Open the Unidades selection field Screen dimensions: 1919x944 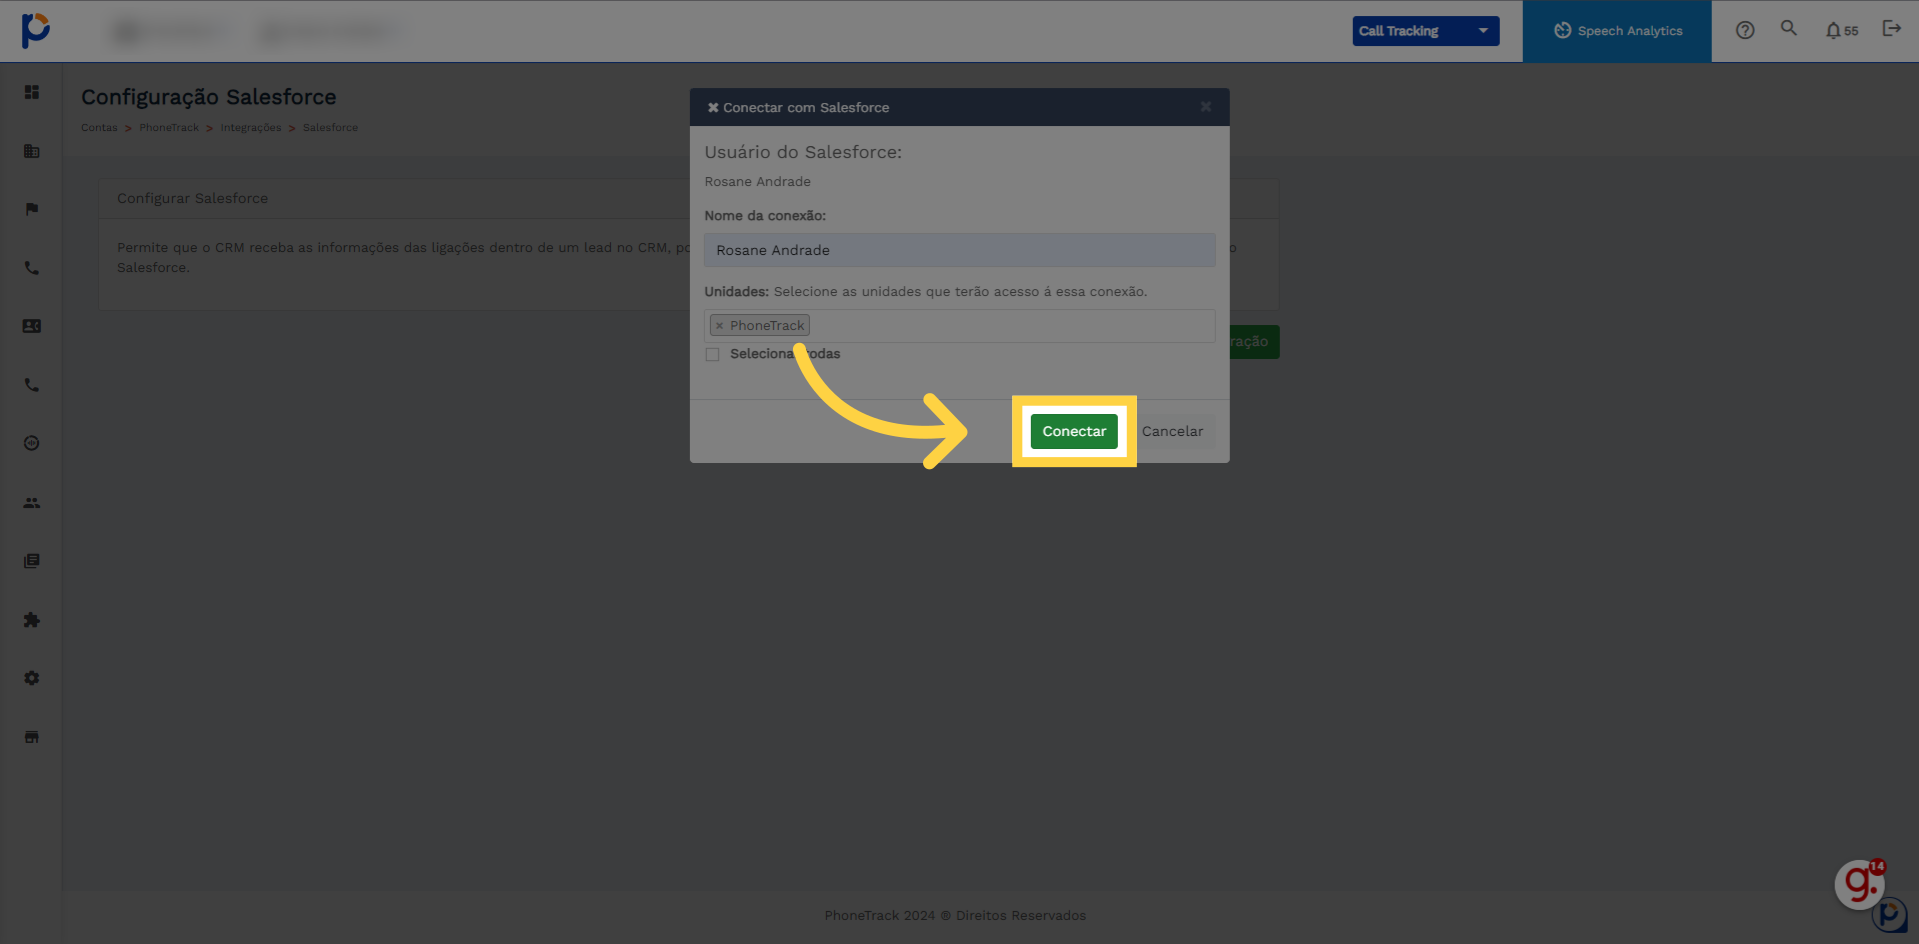click(959, 326)
